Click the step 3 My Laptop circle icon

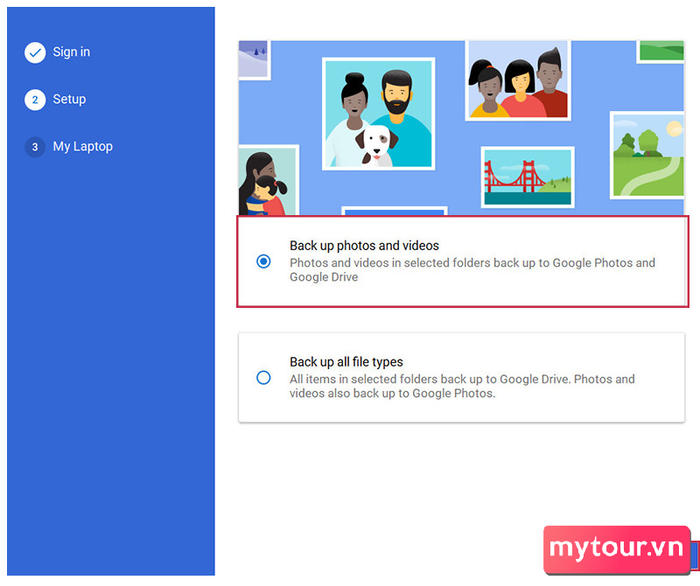coord(35,147)
